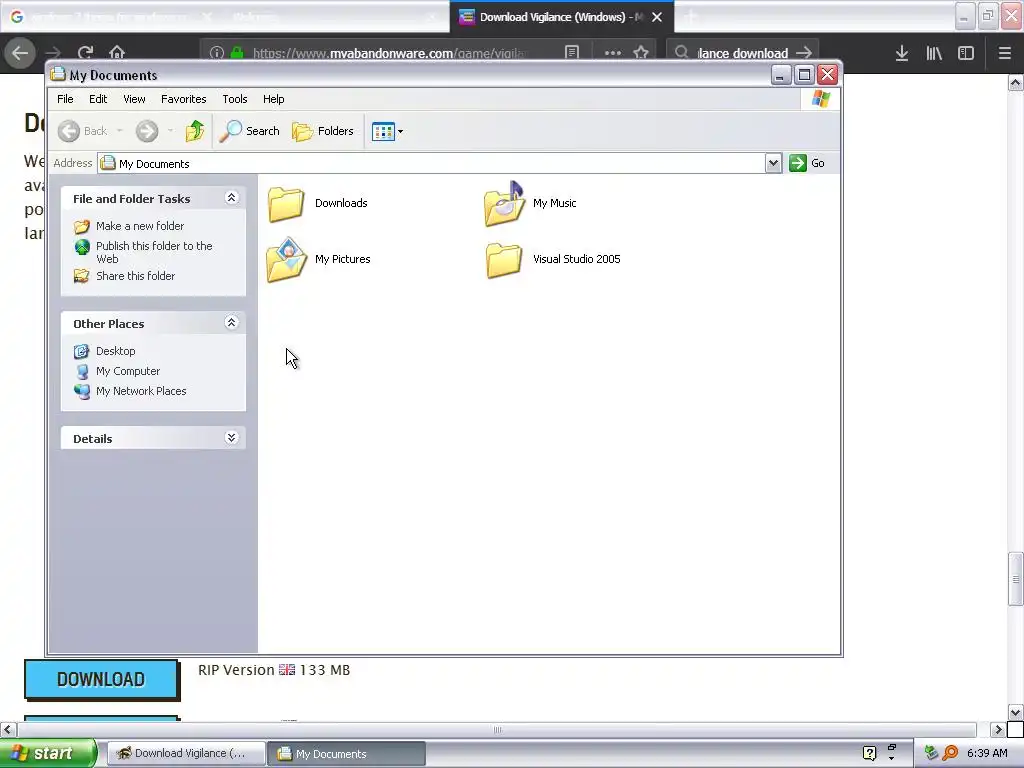
Task: Click the Views icon in Explorer toolbar
Action: tap(383, 131)
